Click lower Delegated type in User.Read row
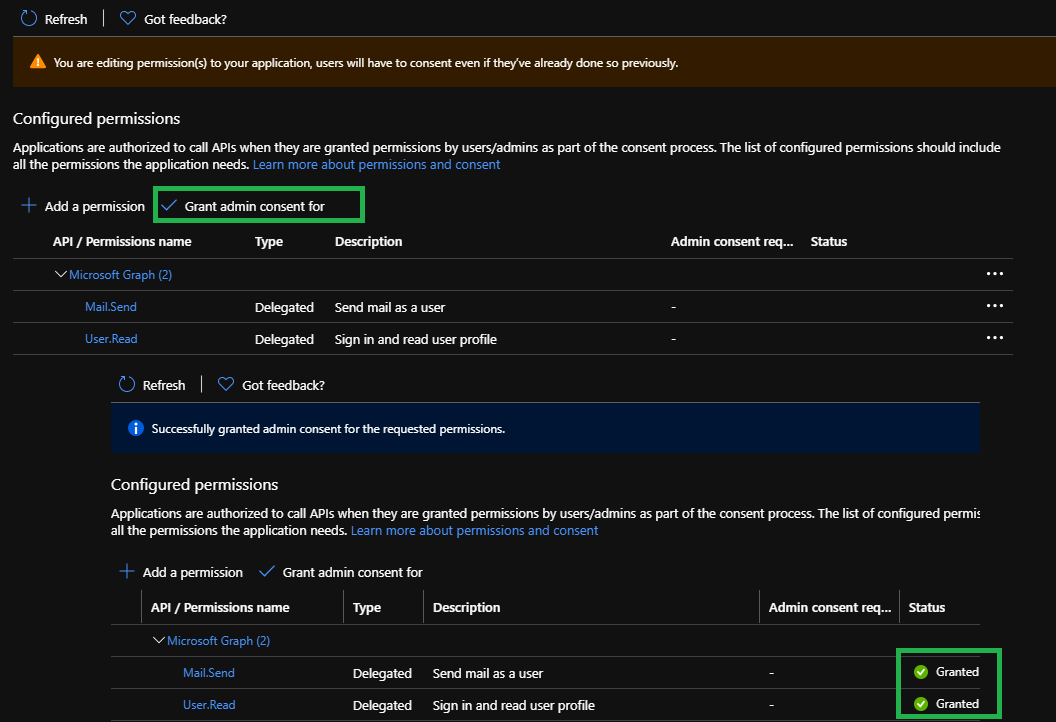Screen dimensions: 1056x722 [382, 705]
